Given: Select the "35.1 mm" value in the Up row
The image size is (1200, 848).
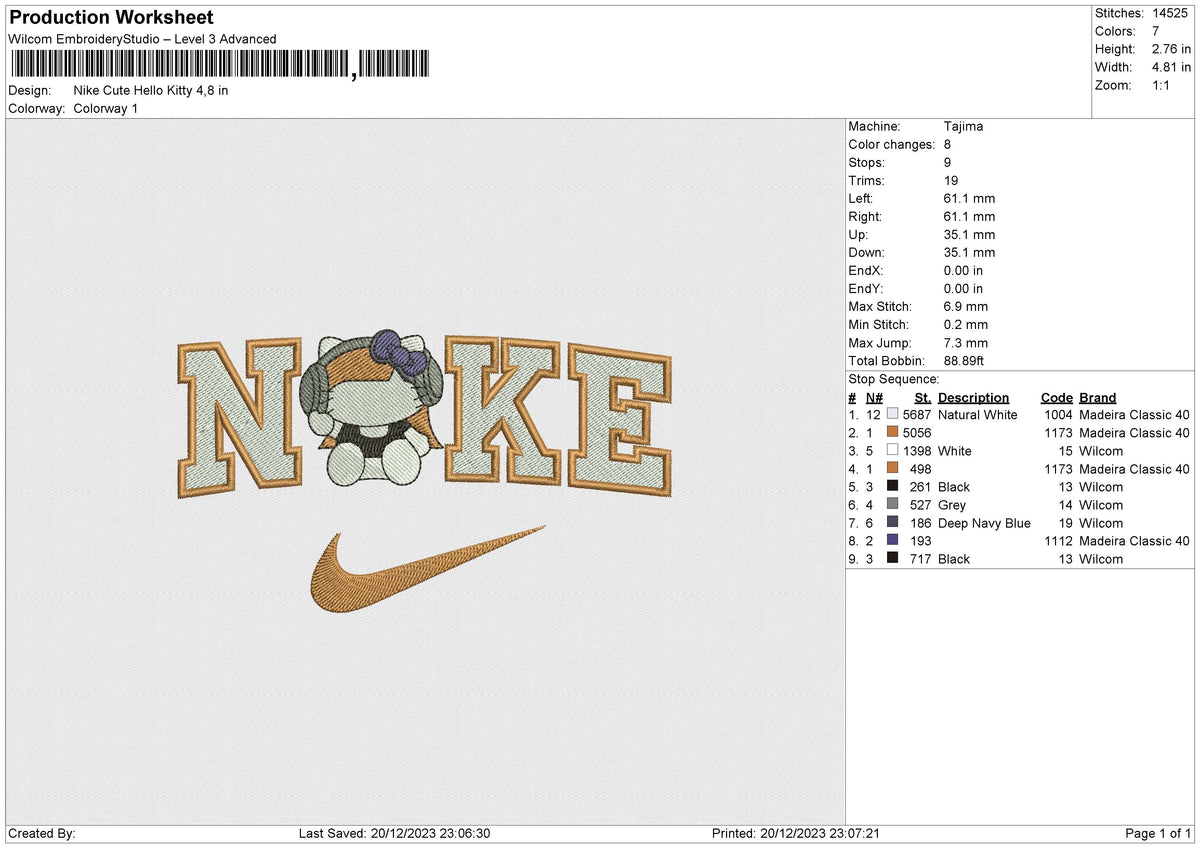Looking at the screenshot, I should click(969, 235).
